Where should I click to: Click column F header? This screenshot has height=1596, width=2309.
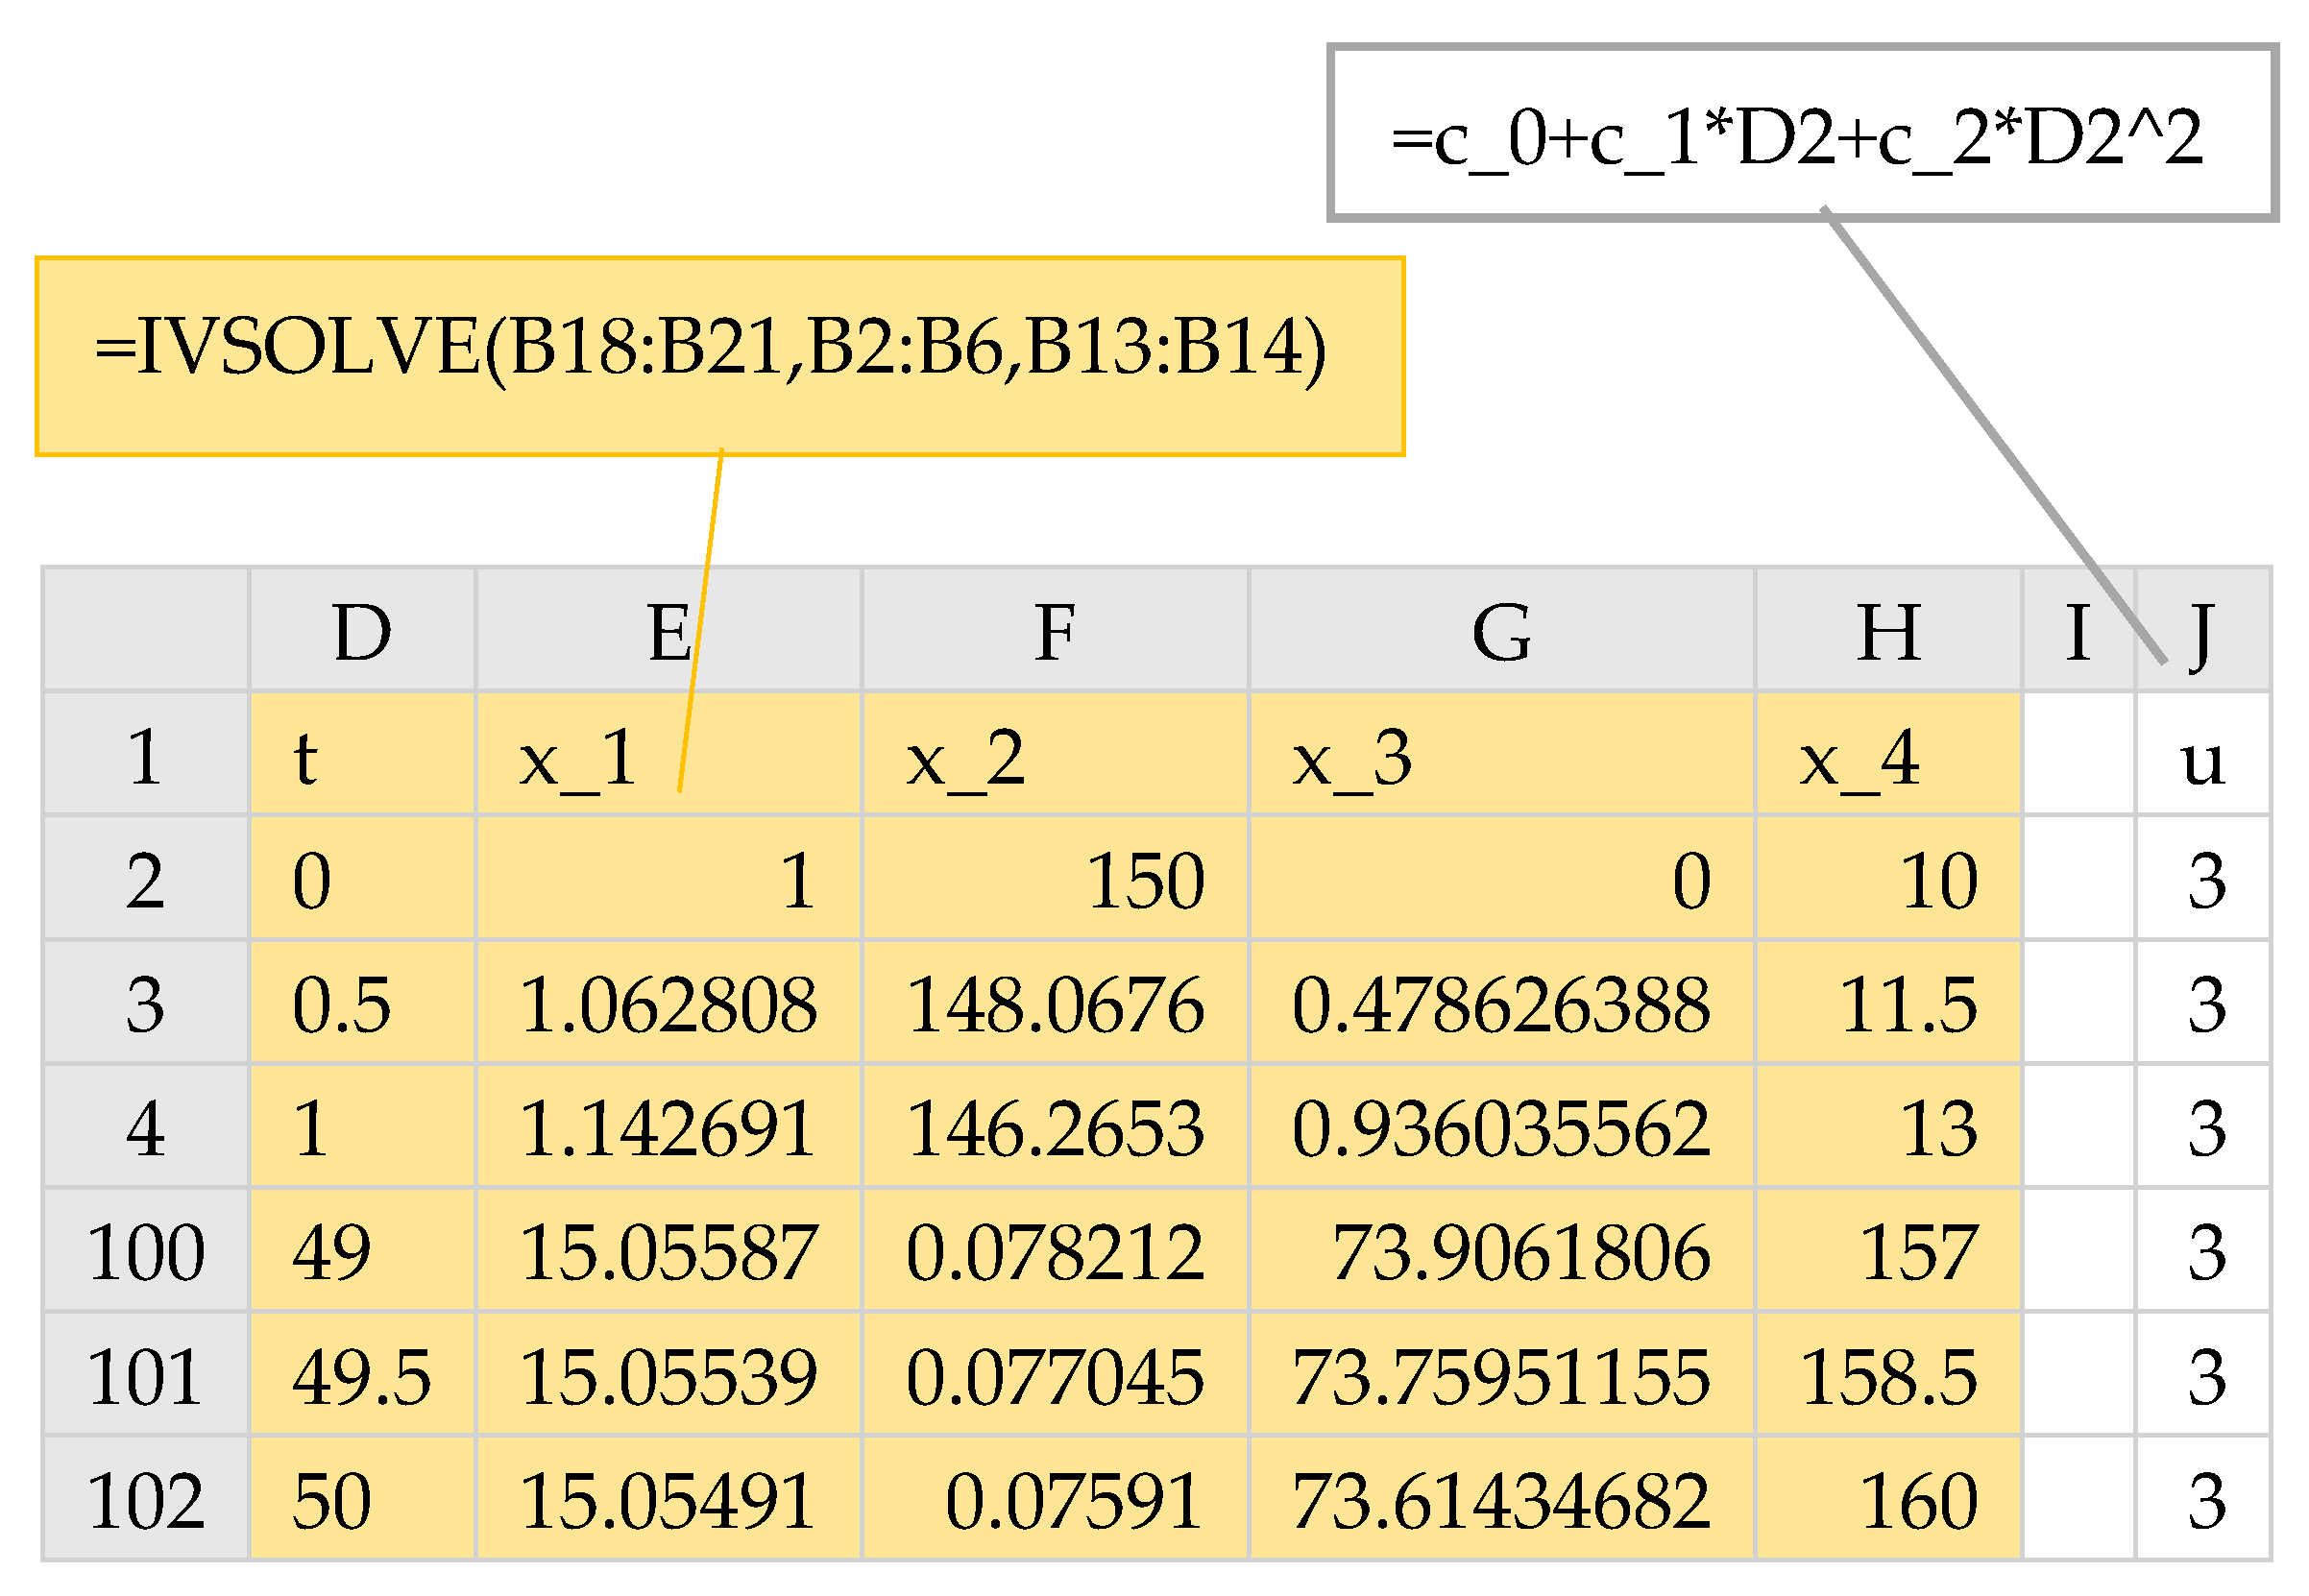(x=1055, y=632)
